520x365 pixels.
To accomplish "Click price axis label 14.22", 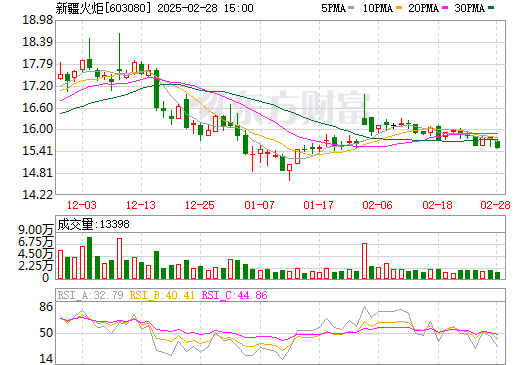I will point(37,194).
